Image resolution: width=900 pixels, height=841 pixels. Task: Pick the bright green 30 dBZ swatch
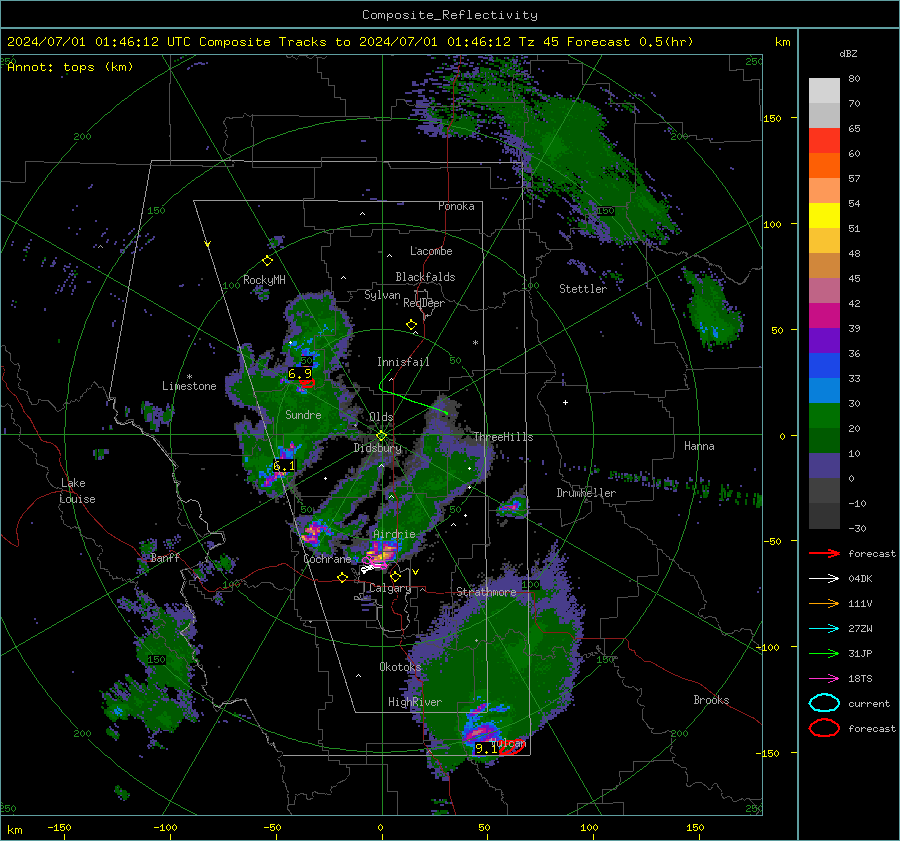824,416
